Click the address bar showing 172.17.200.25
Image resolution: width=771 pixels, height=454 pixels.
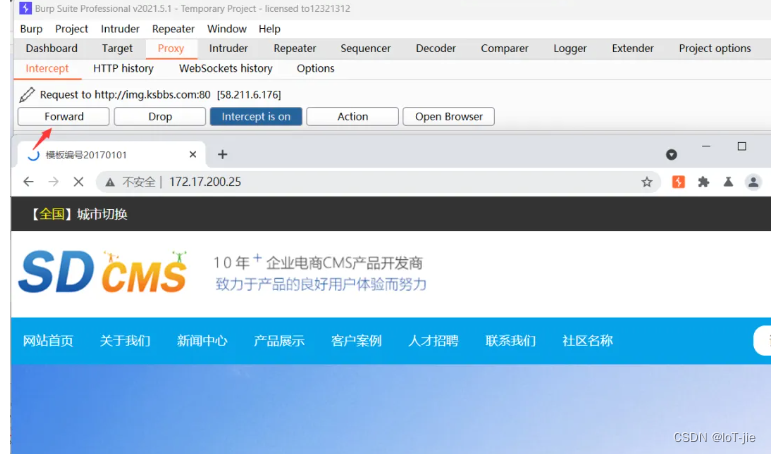[x=379, y=182]
